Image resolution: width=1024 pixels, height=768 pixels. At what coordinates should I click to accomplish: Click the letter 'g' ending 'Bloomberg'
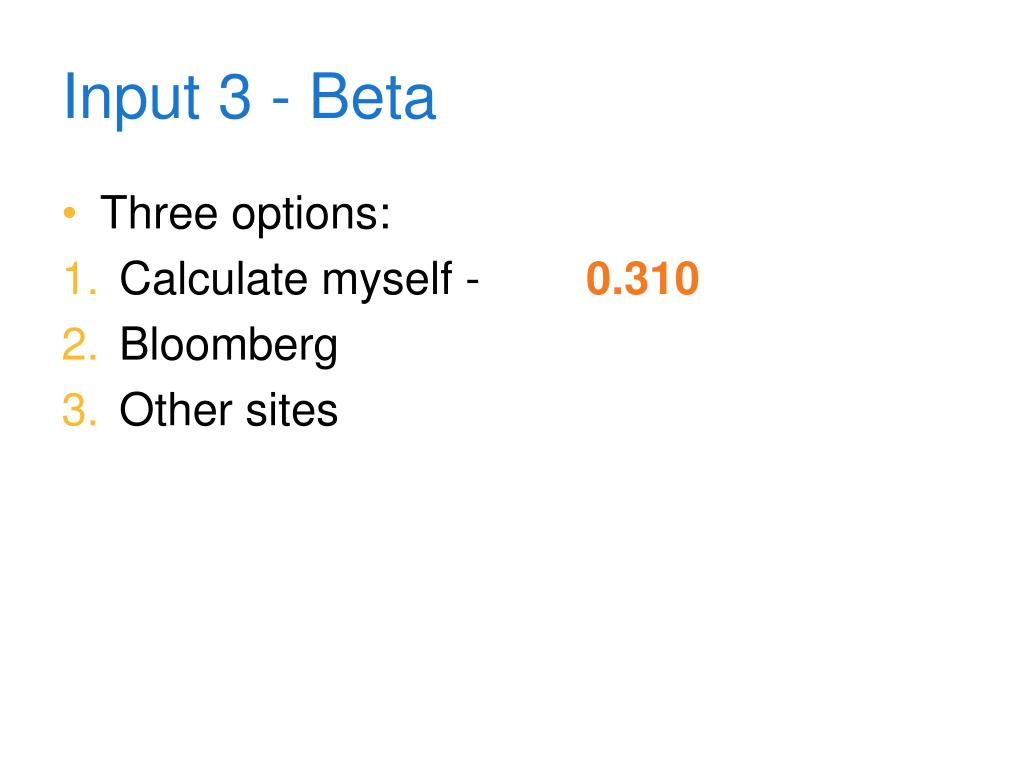tap(325, 351)
